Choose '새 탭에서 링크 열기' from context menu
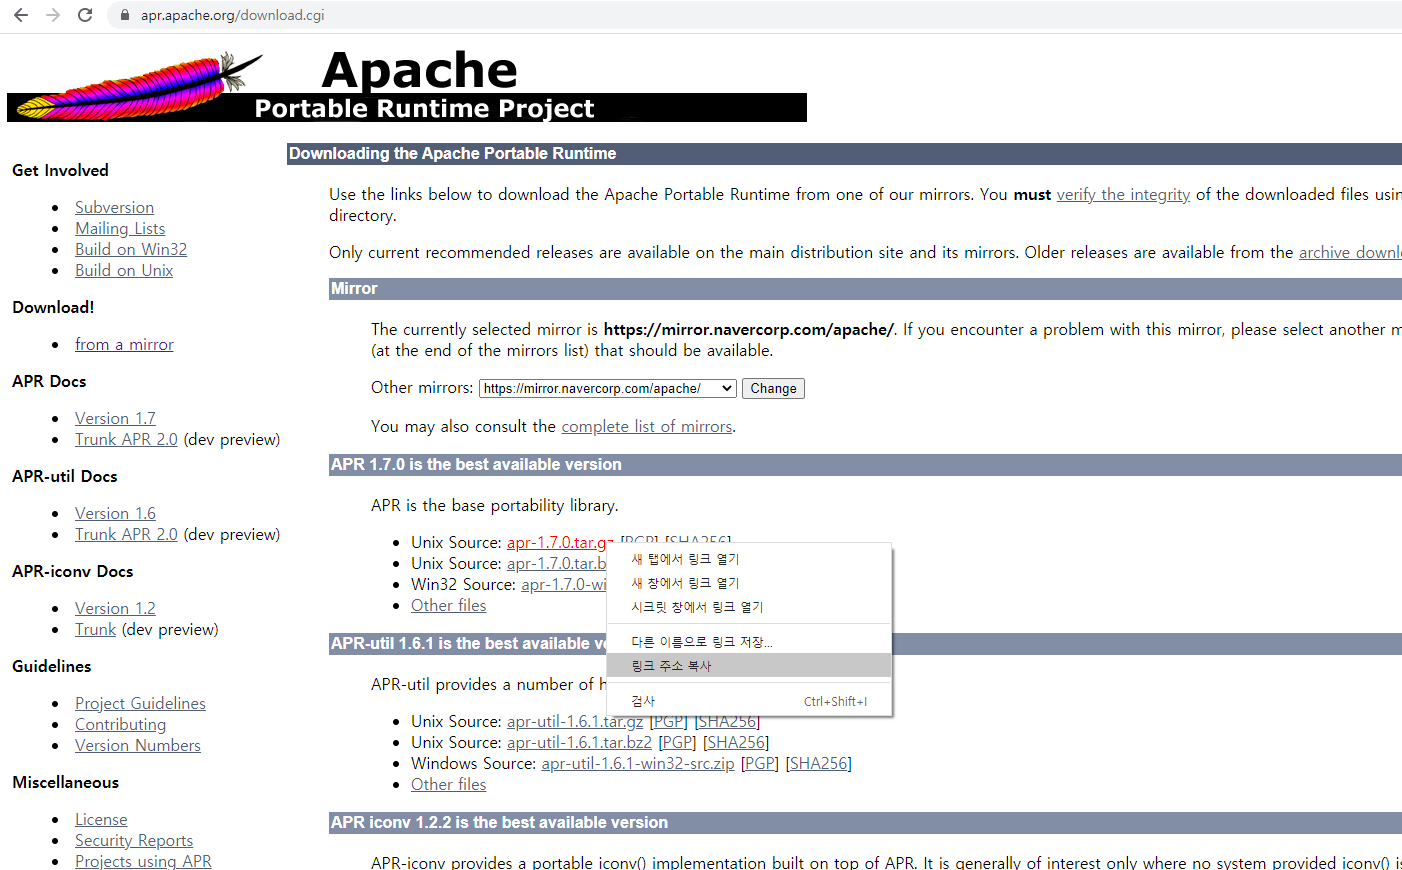The image size is (1402, 870). [x=749, y=559]
